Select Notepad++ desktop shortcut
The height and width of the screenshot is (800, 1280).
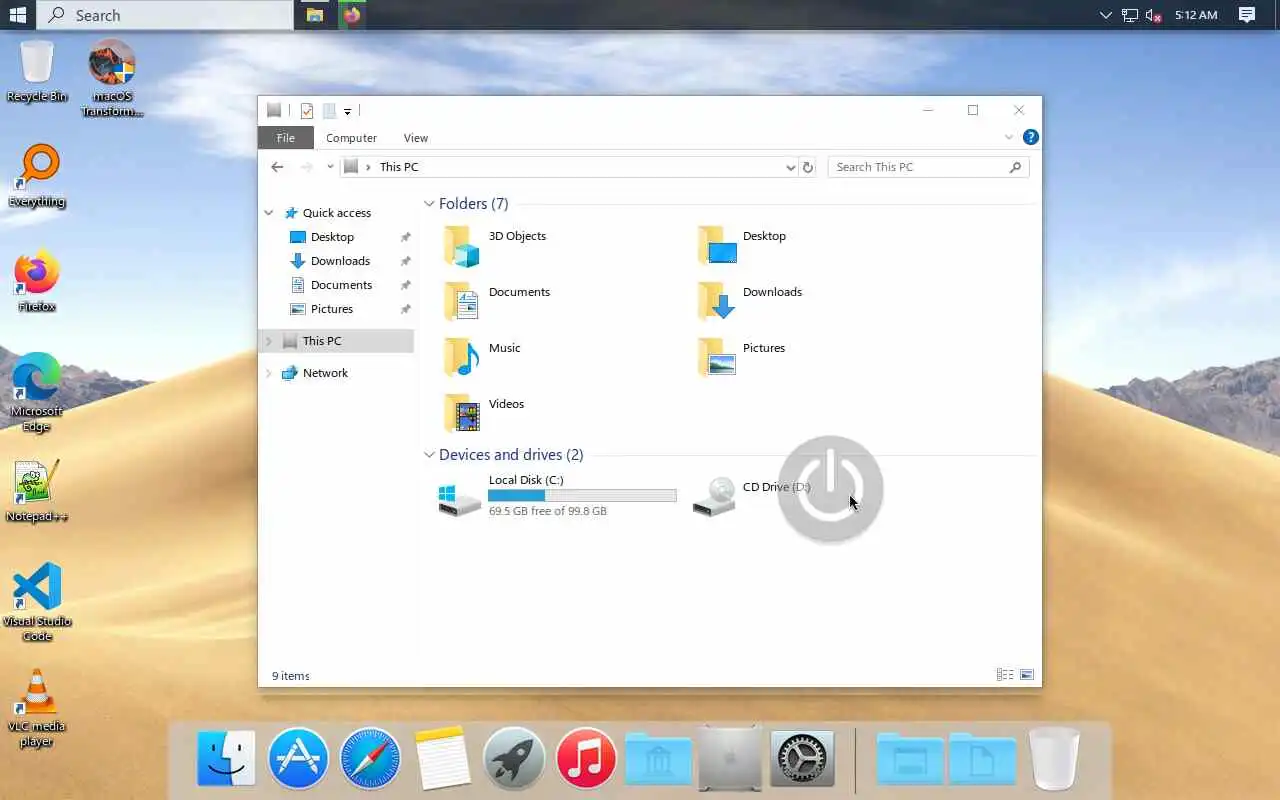[x=37, y=492]
